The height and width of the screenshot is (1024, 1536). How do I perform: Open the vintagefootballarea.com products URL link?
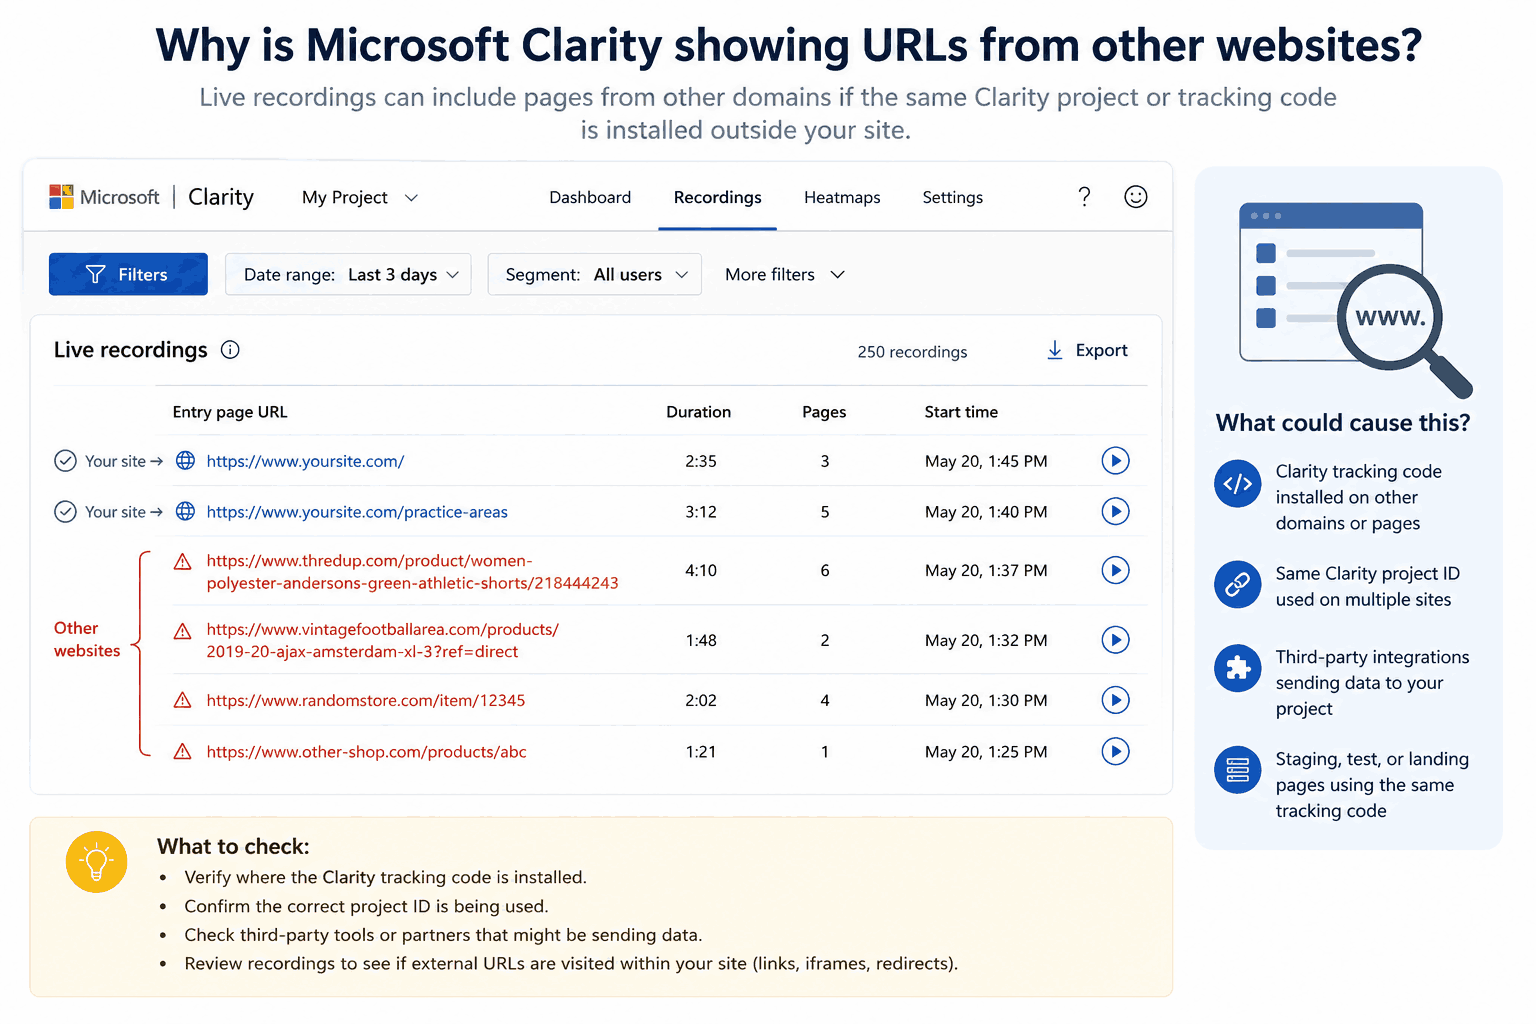[x=383, y=641]
